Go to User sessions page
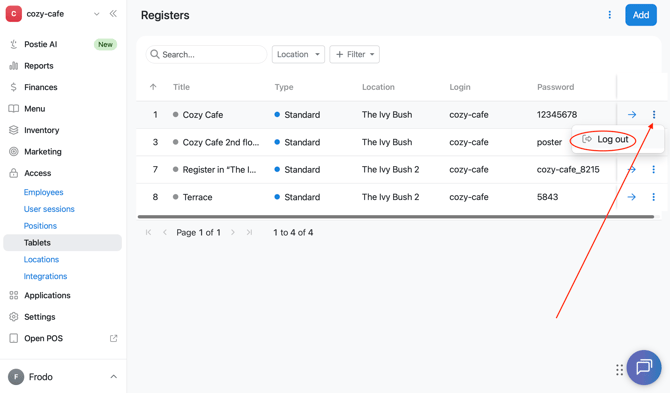 click(x=49, y=209)
